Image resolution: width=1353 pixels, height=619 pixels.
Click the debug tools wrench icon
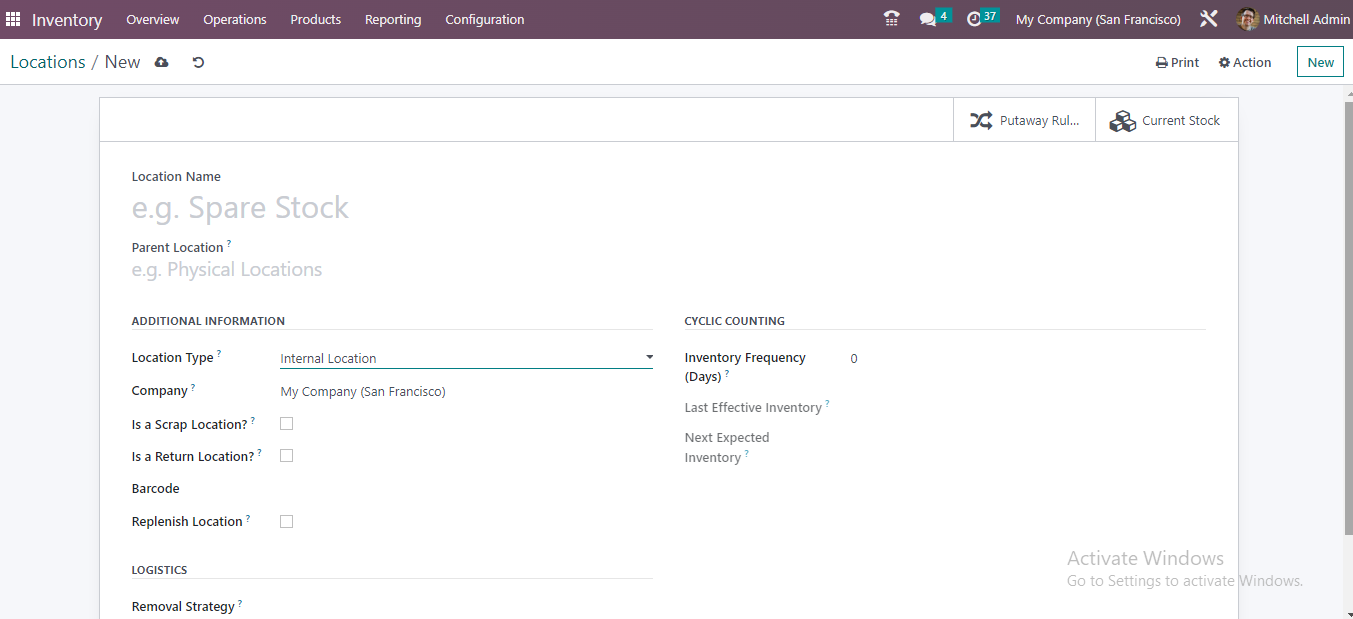(1208, 19)
